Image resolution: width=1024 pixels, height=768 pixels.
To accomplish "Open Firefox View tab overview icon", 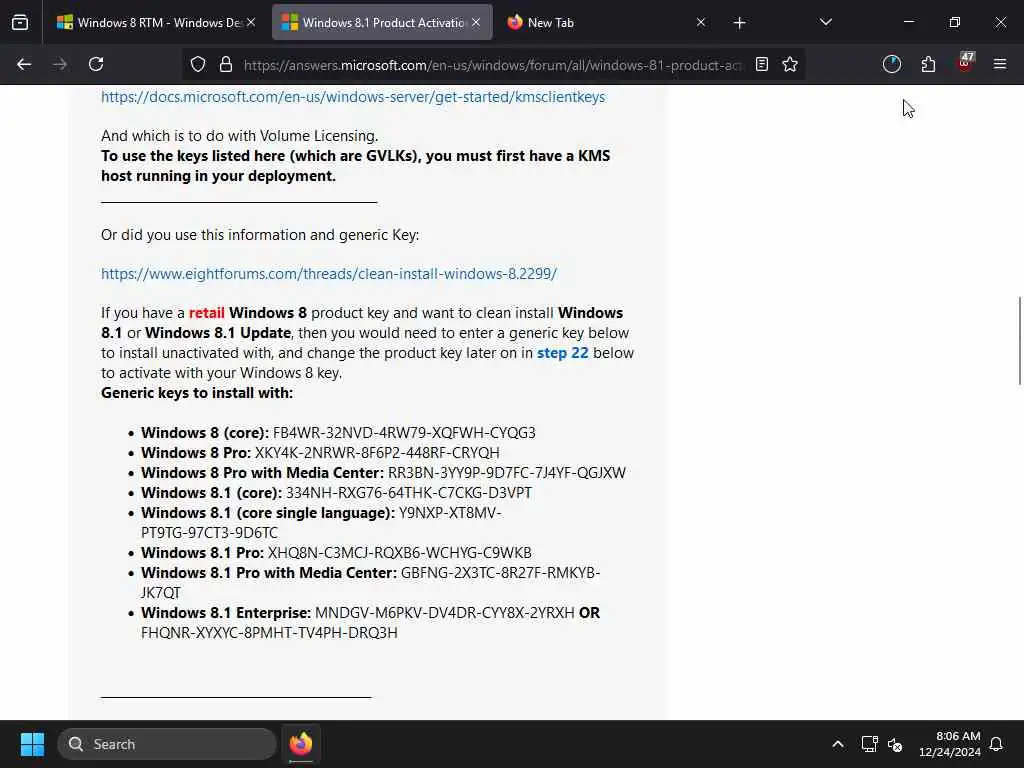I will tap(20, 23).
